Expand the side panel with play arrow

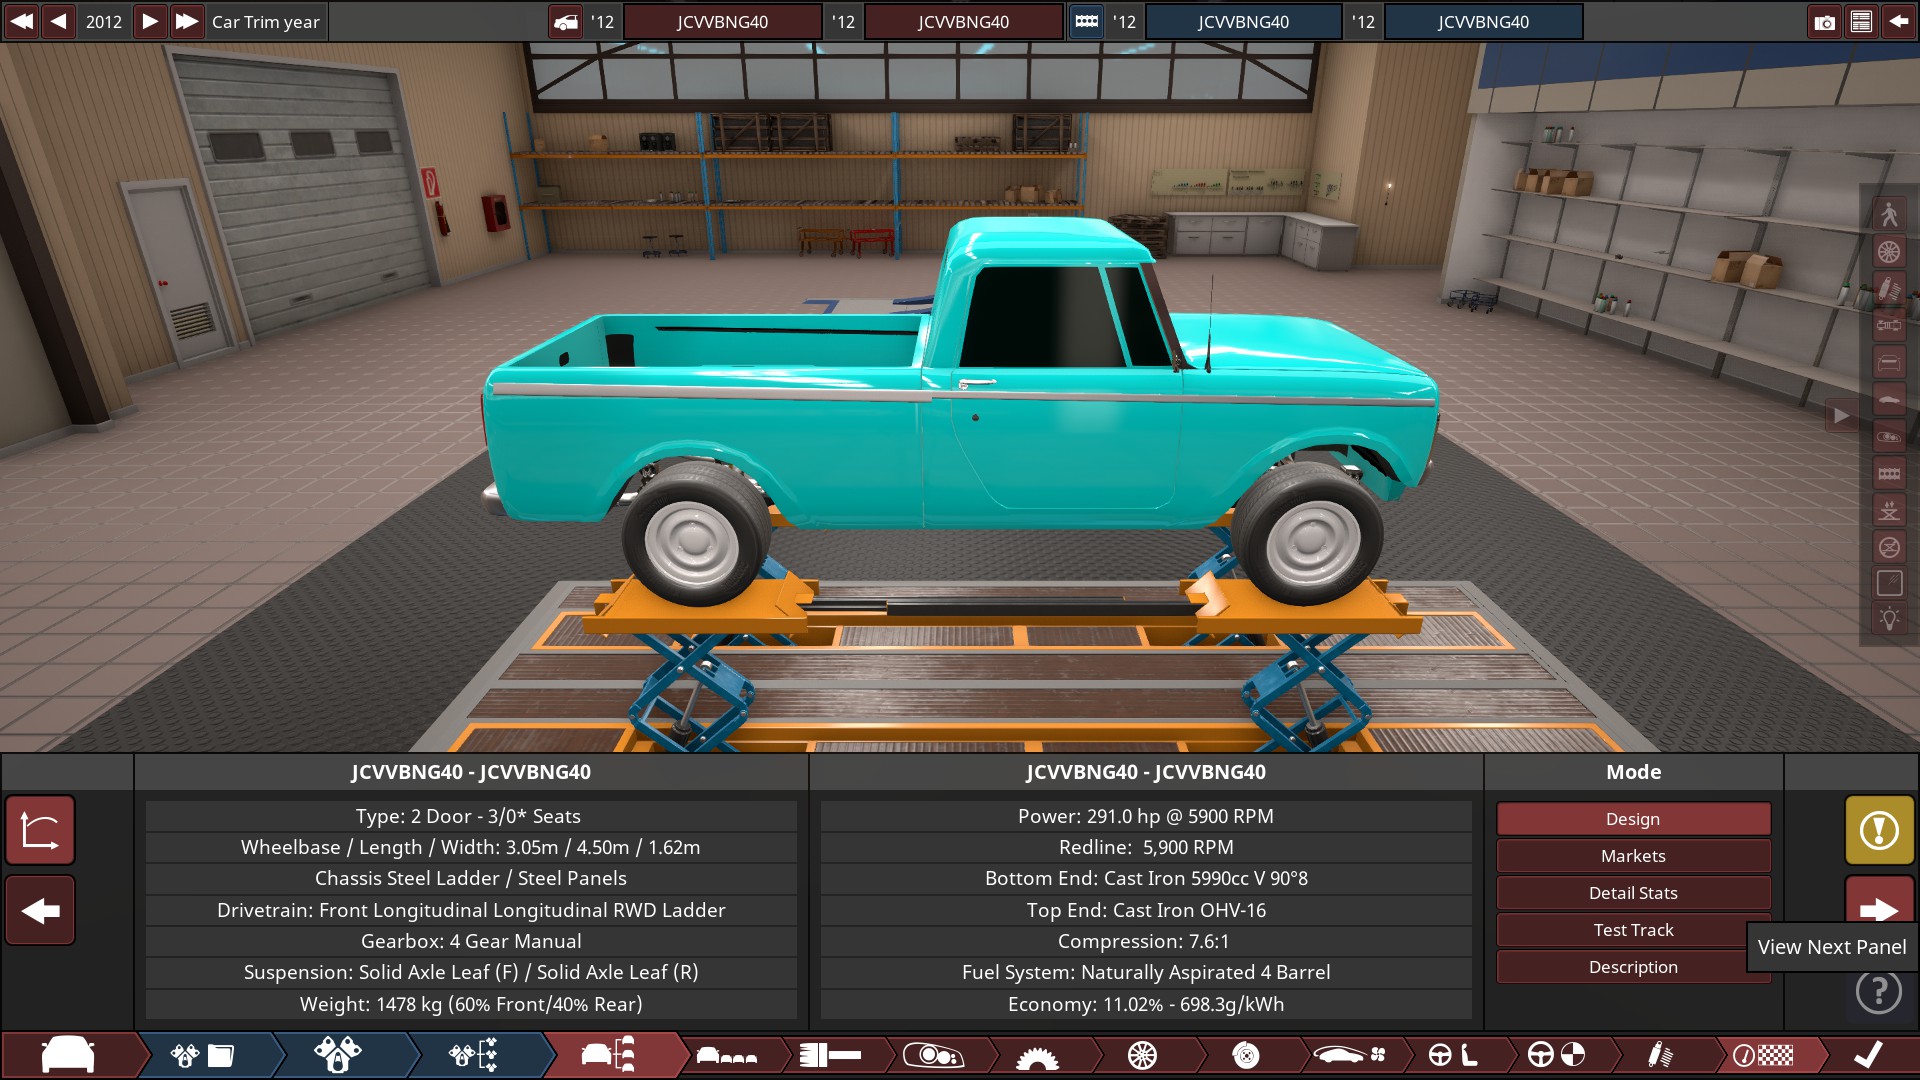(1842, 415)
